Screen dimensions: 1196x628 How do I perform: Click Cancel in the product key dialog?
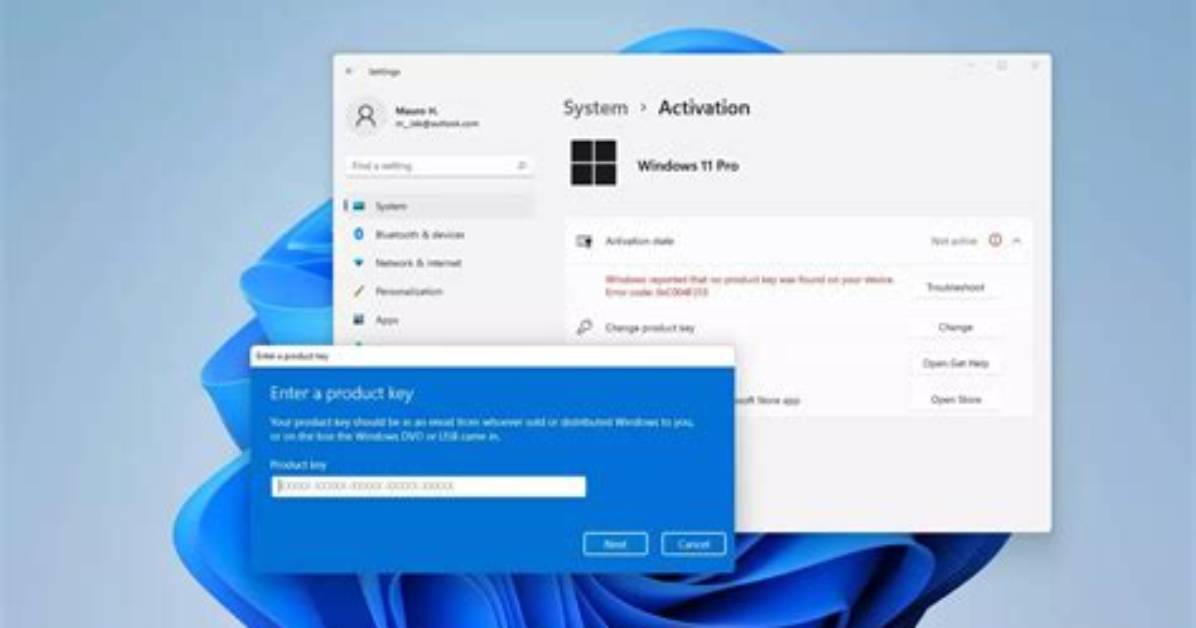[693, 544]
